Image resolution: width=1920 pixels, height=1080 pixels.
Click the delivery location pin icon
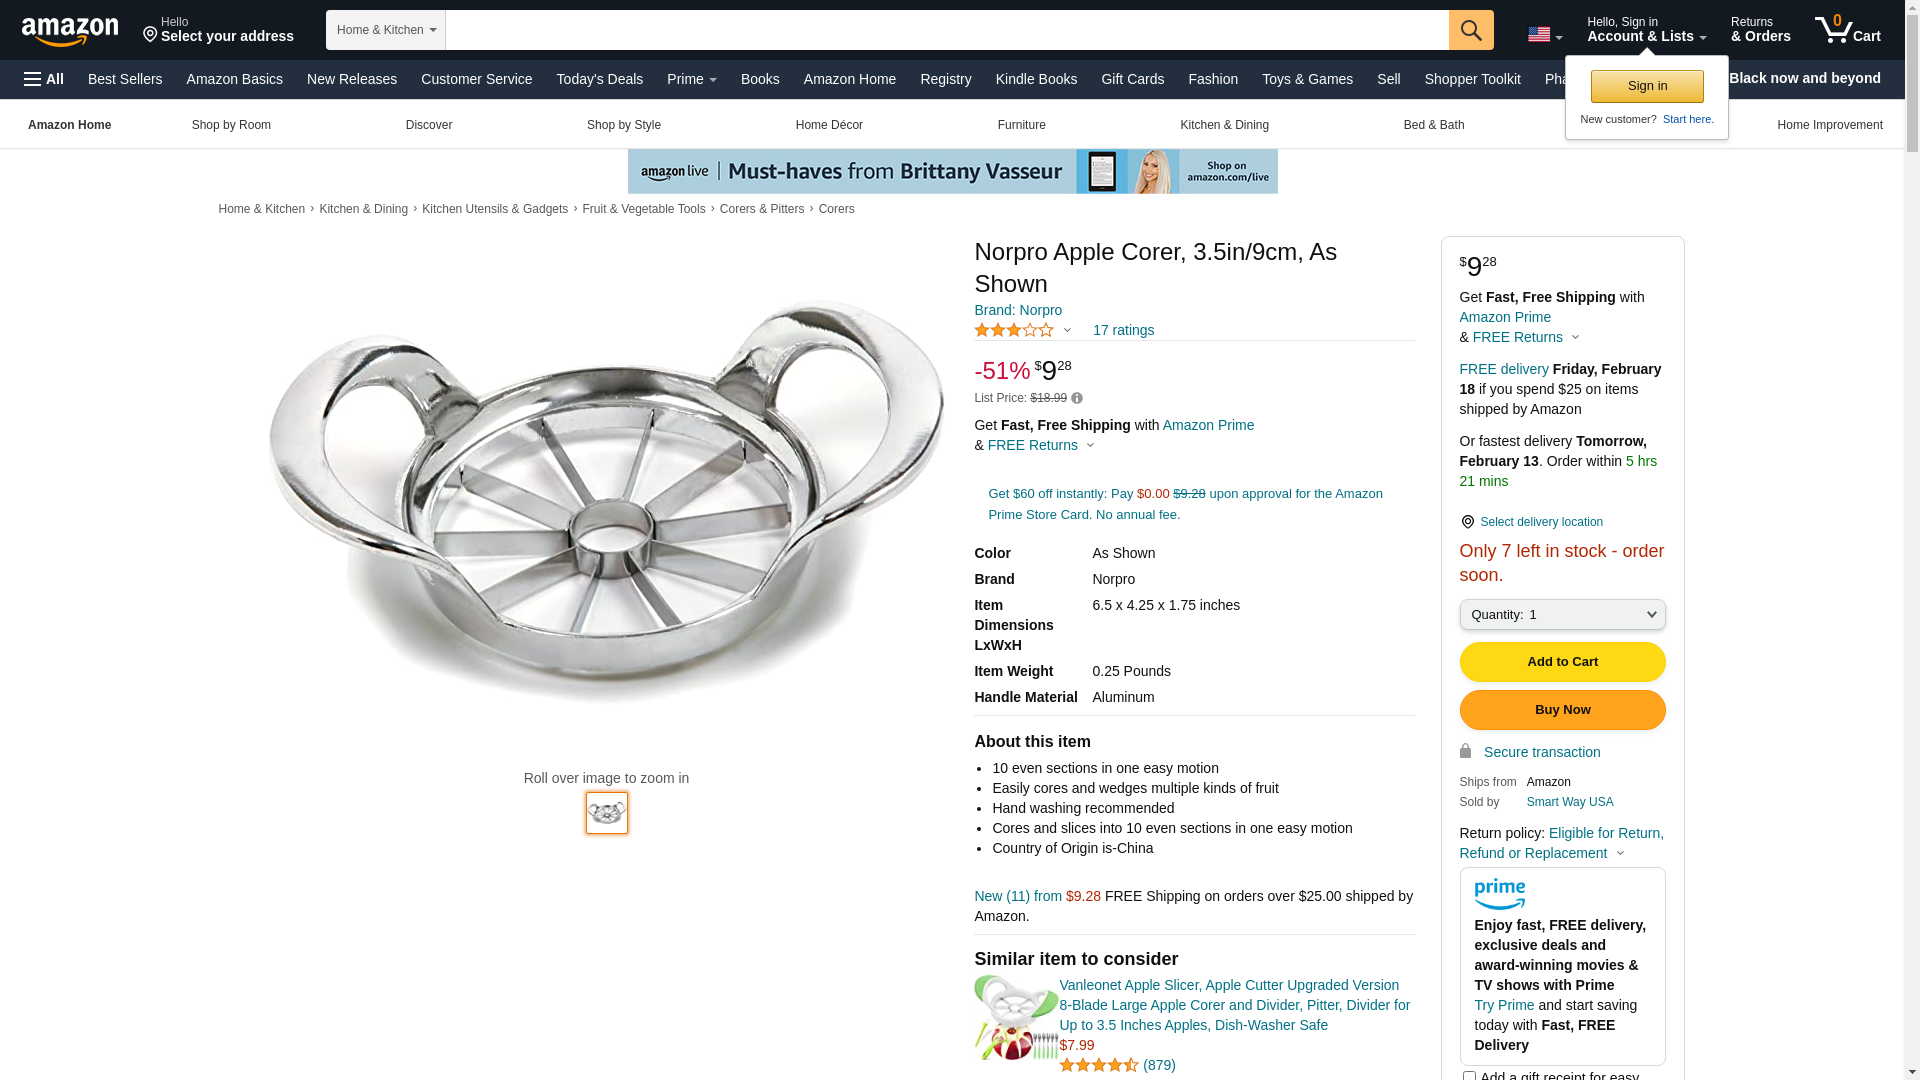[x=1467, y=522]
